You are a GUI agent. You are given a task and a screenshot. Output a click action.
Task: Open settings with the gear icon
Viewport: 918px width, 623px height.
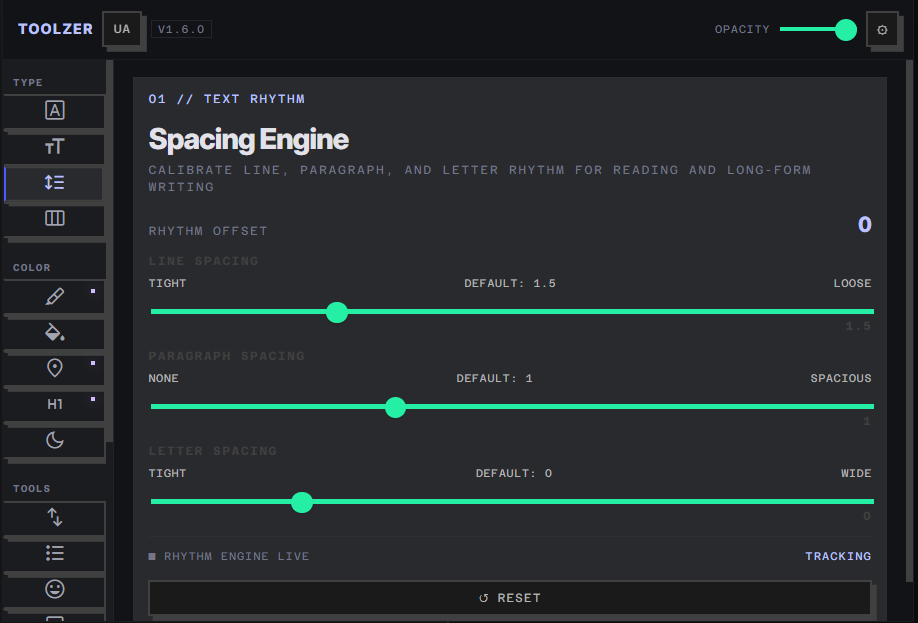click(x=882, y=29)
